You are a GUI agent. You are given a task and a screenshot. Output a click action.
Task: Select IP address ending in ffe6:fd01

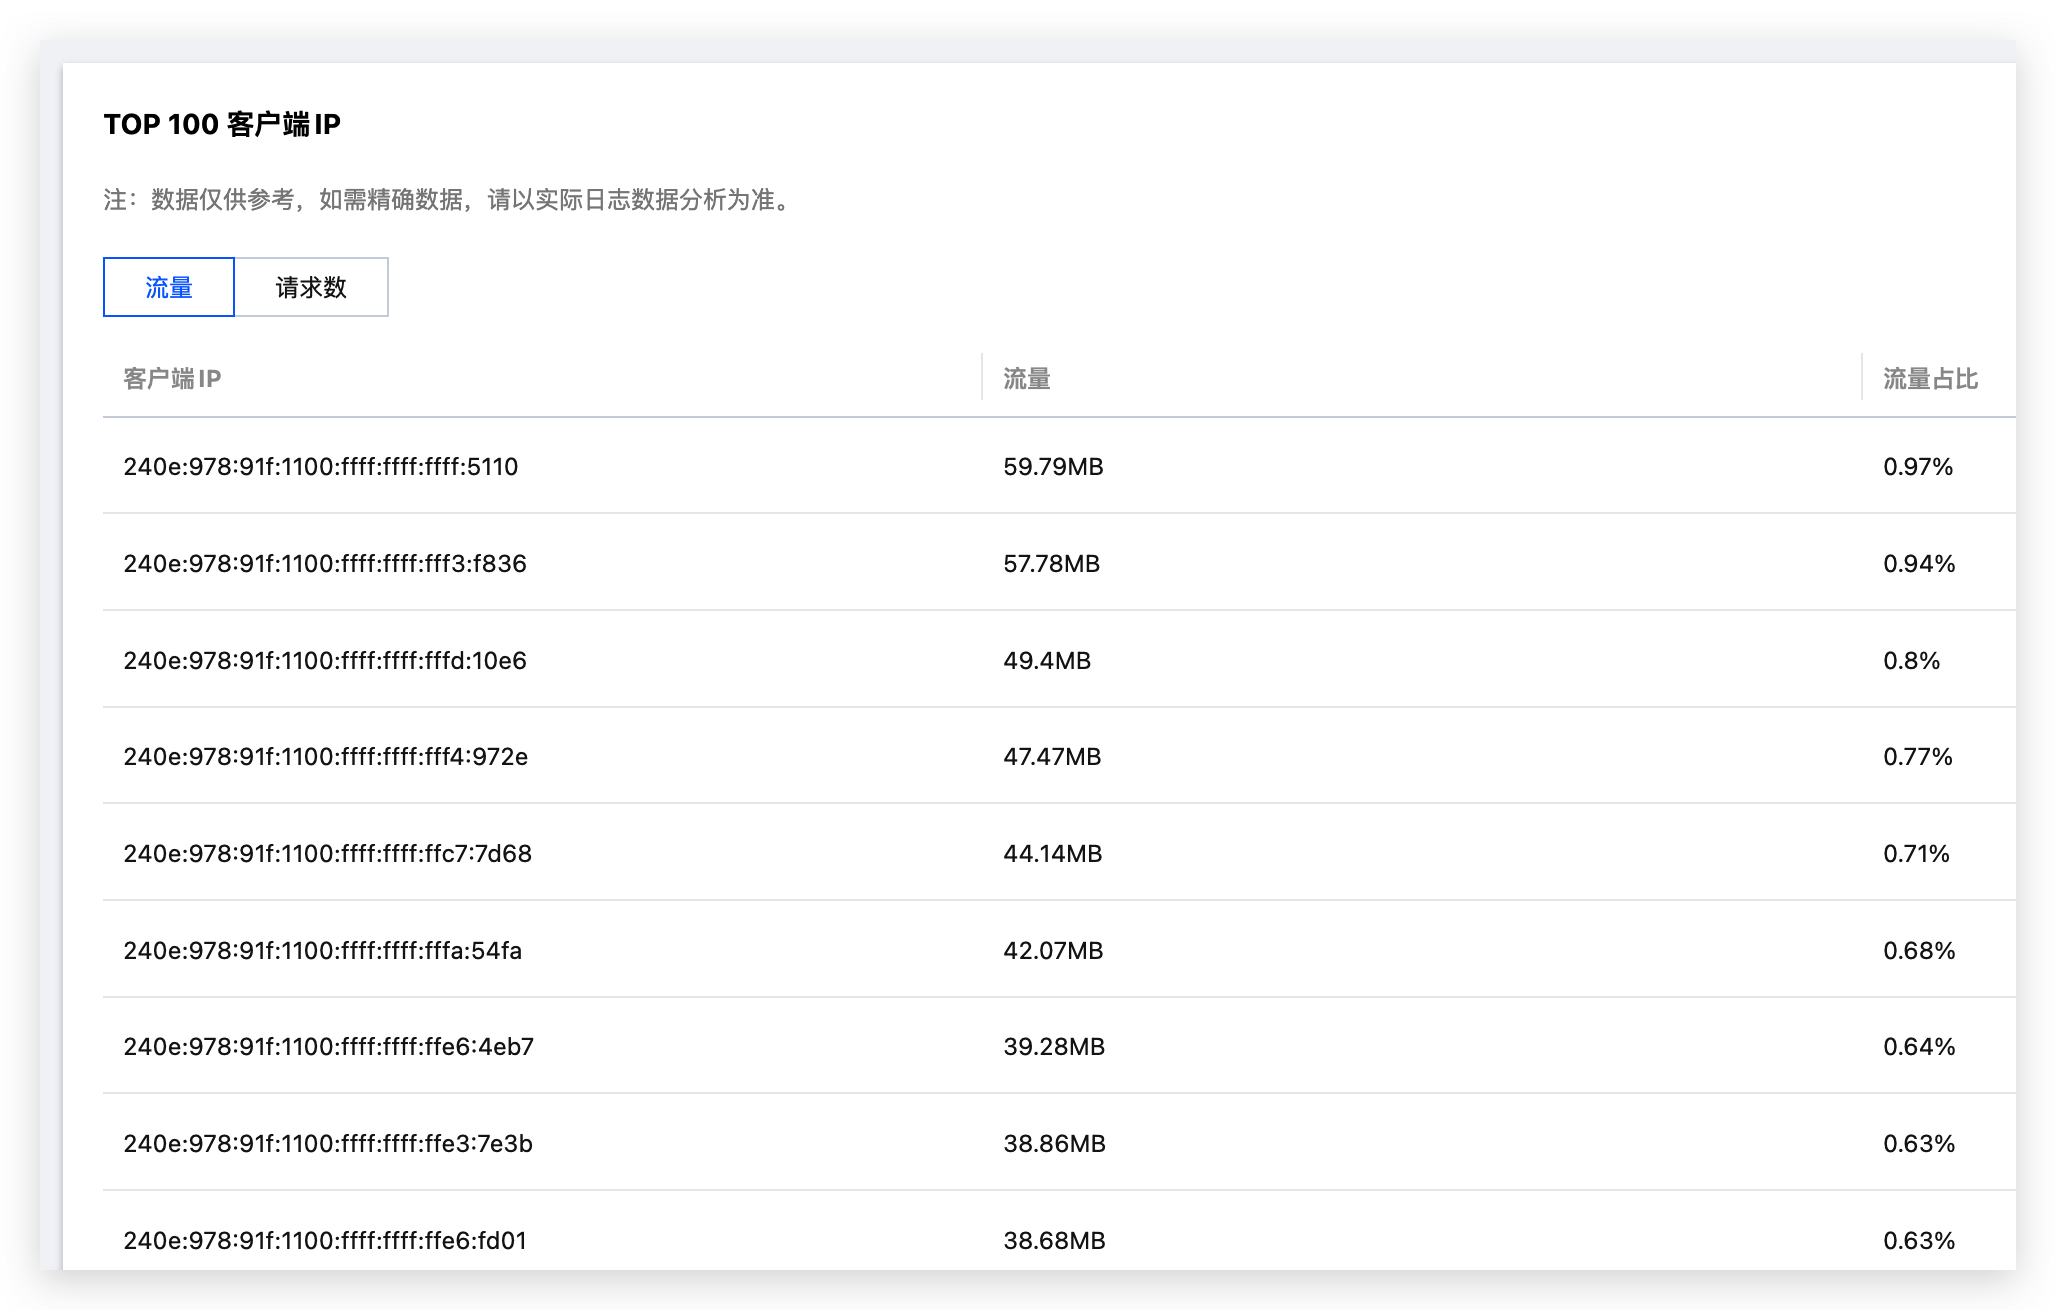tap(324, 1241)
